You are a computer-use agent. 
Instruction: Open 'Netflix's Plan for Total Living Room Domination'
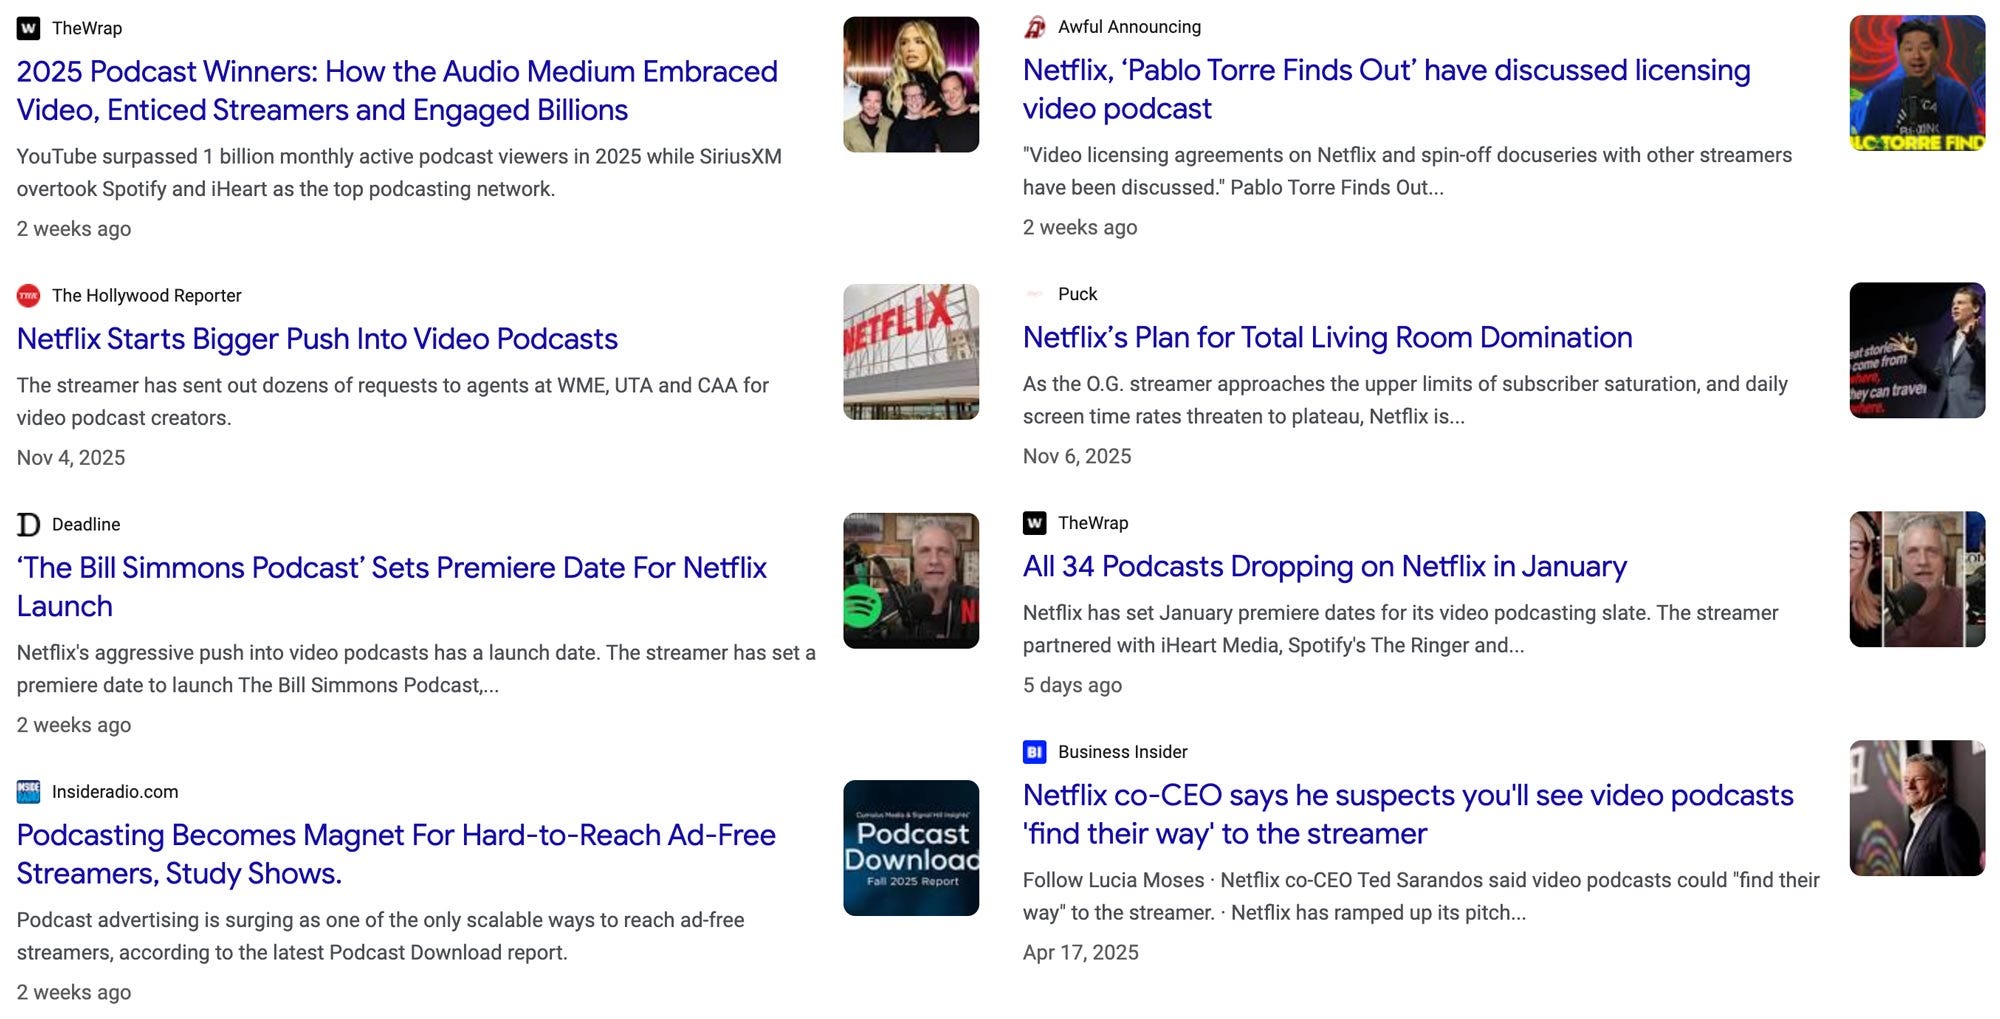pyautogui.click(x=1327, y=338)
